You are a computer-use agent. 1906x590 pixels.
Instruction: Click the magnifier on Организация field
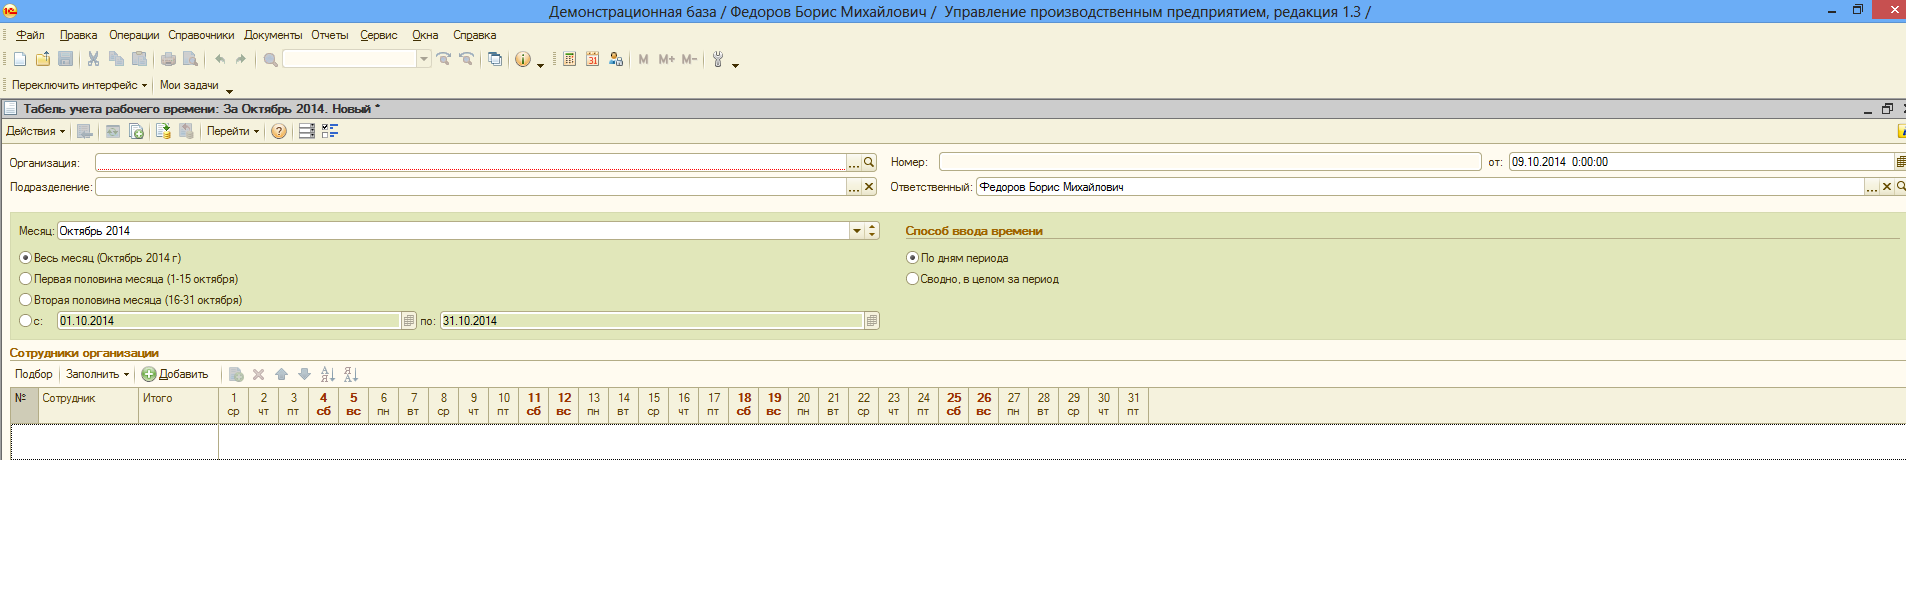tap(869, 162)
